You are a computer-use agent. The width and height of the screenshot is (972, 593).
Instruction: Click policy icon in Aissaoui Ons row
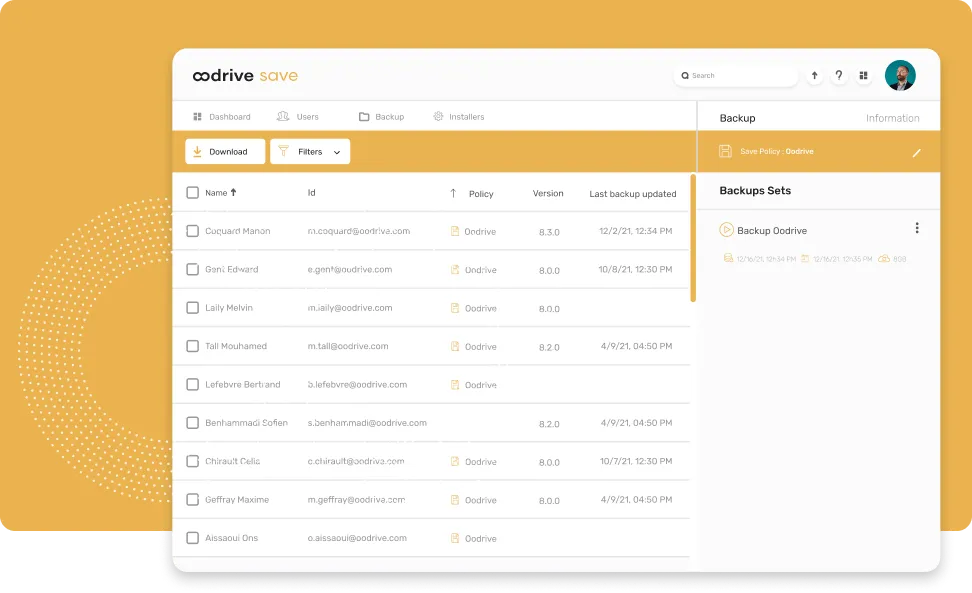click(455, 538)
